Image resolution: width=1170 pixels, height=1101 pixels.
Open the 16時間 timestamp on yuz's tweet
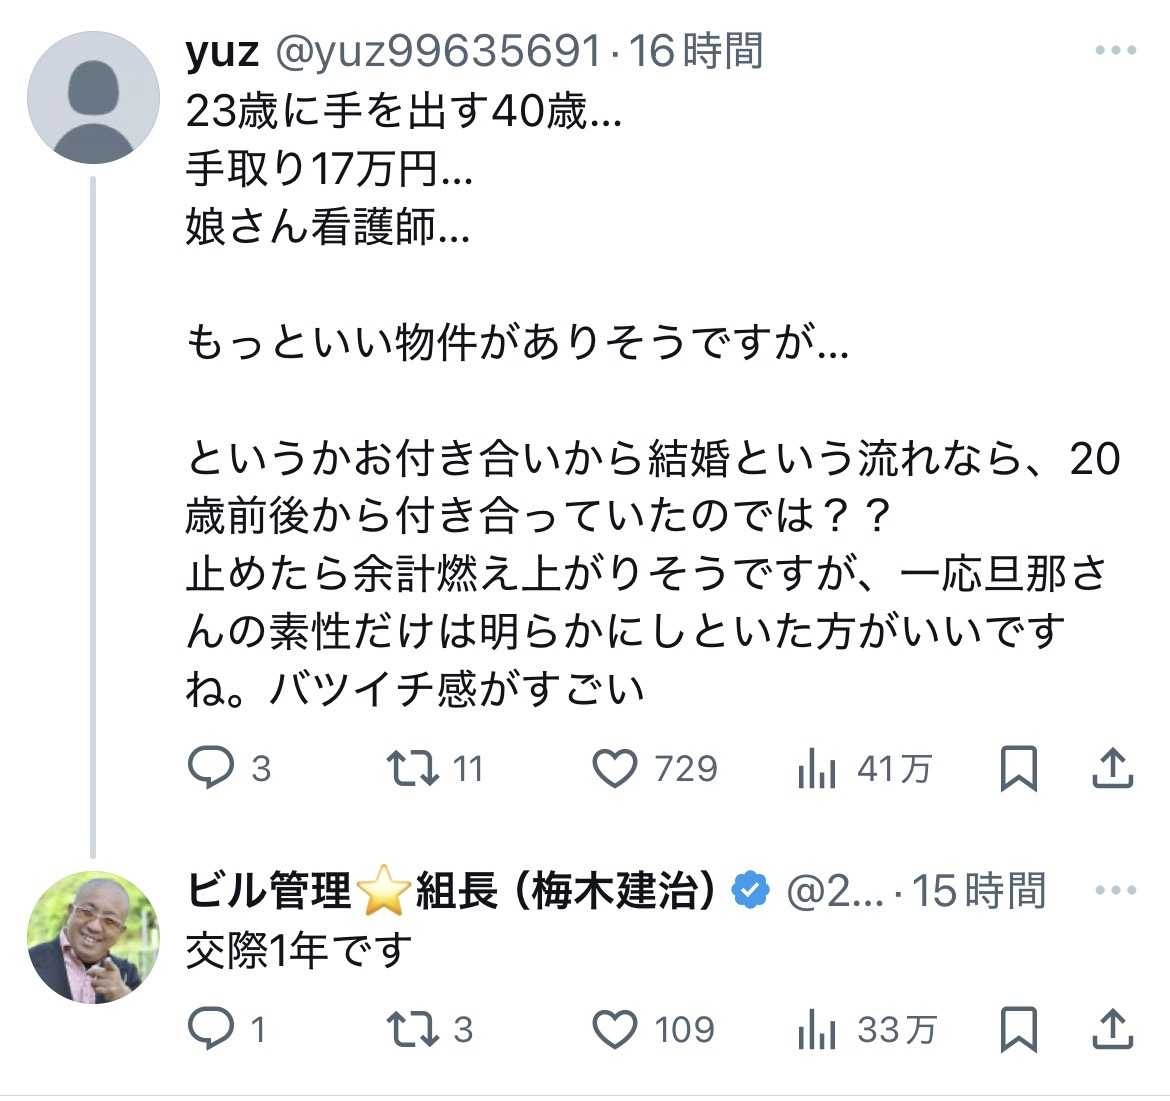pos(696,51)
